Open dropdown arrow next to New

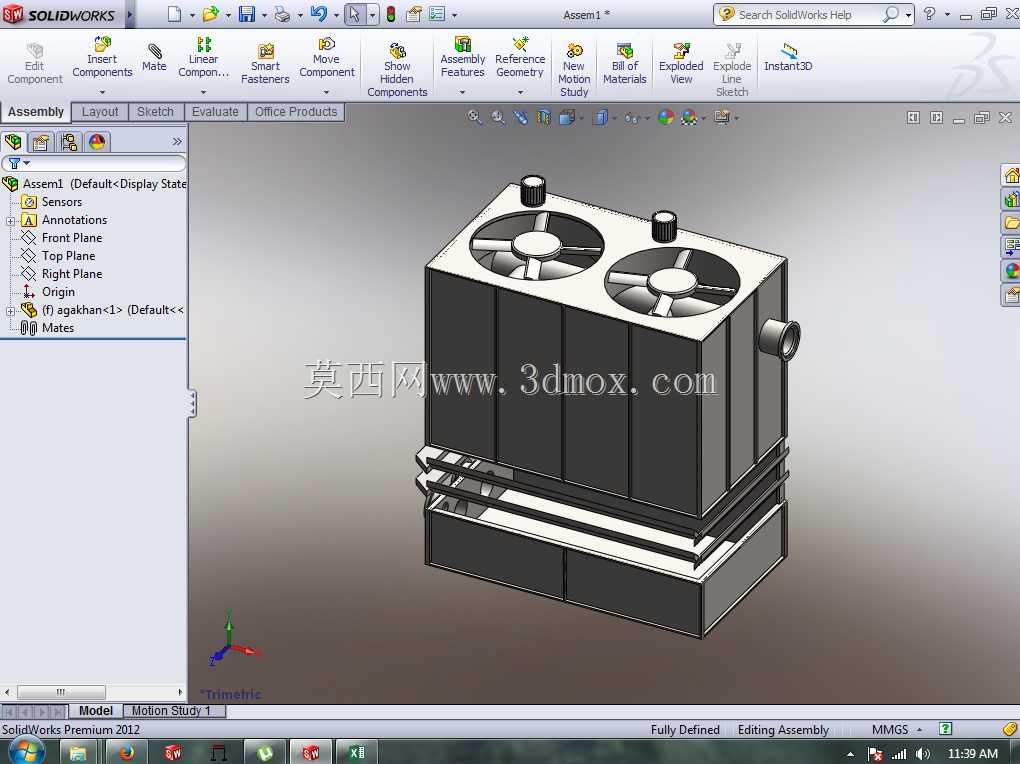193,15
